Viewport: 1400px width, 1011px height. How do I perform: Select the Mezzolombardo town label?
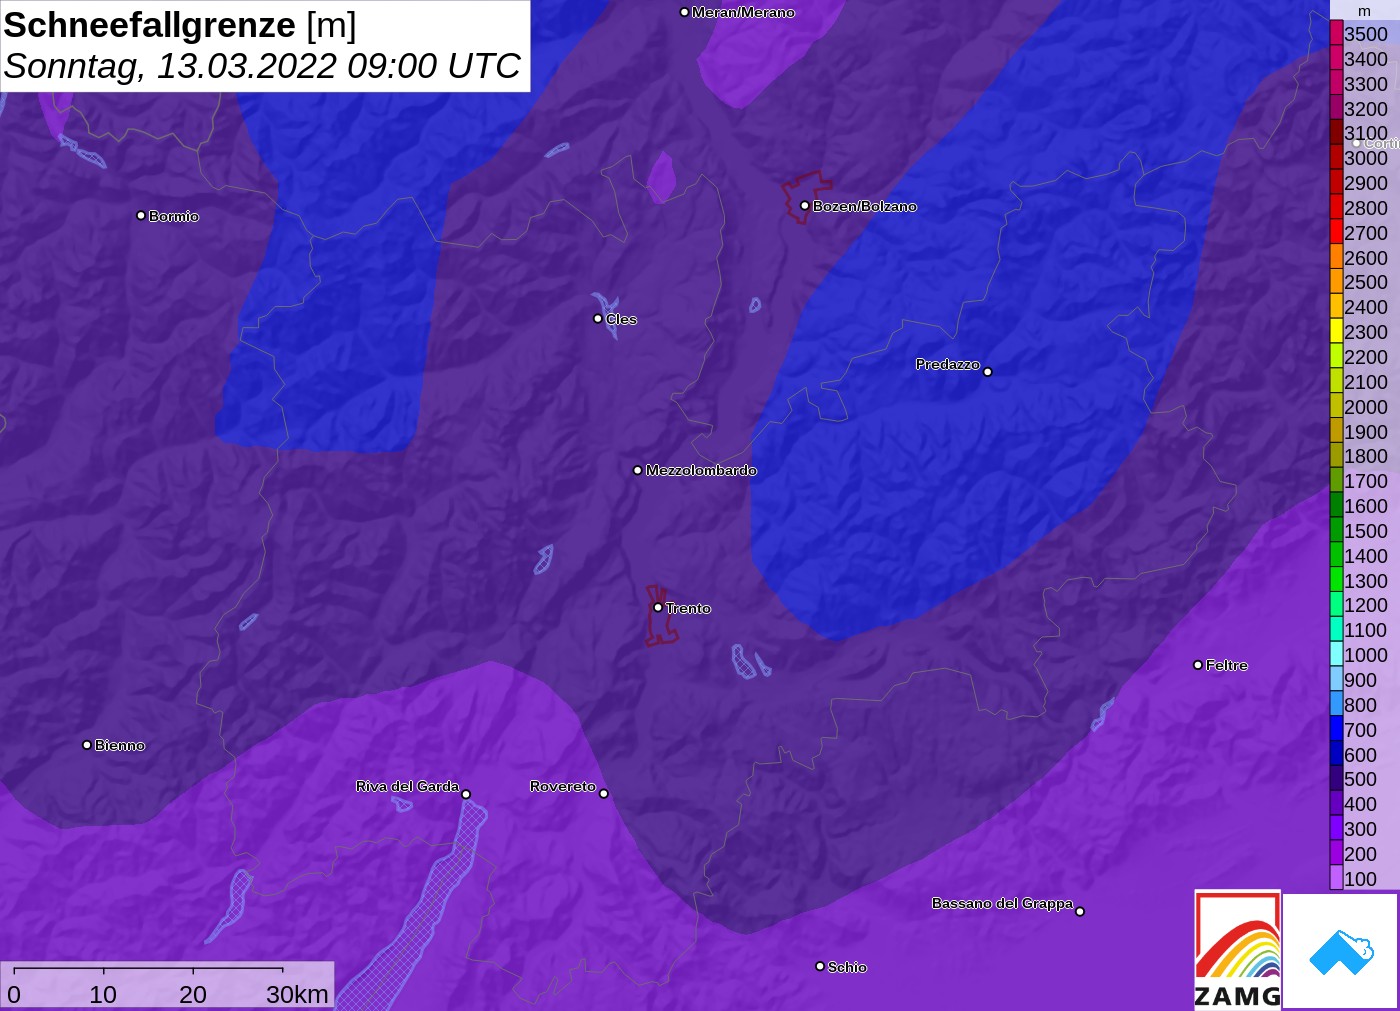tap(701, 470)
